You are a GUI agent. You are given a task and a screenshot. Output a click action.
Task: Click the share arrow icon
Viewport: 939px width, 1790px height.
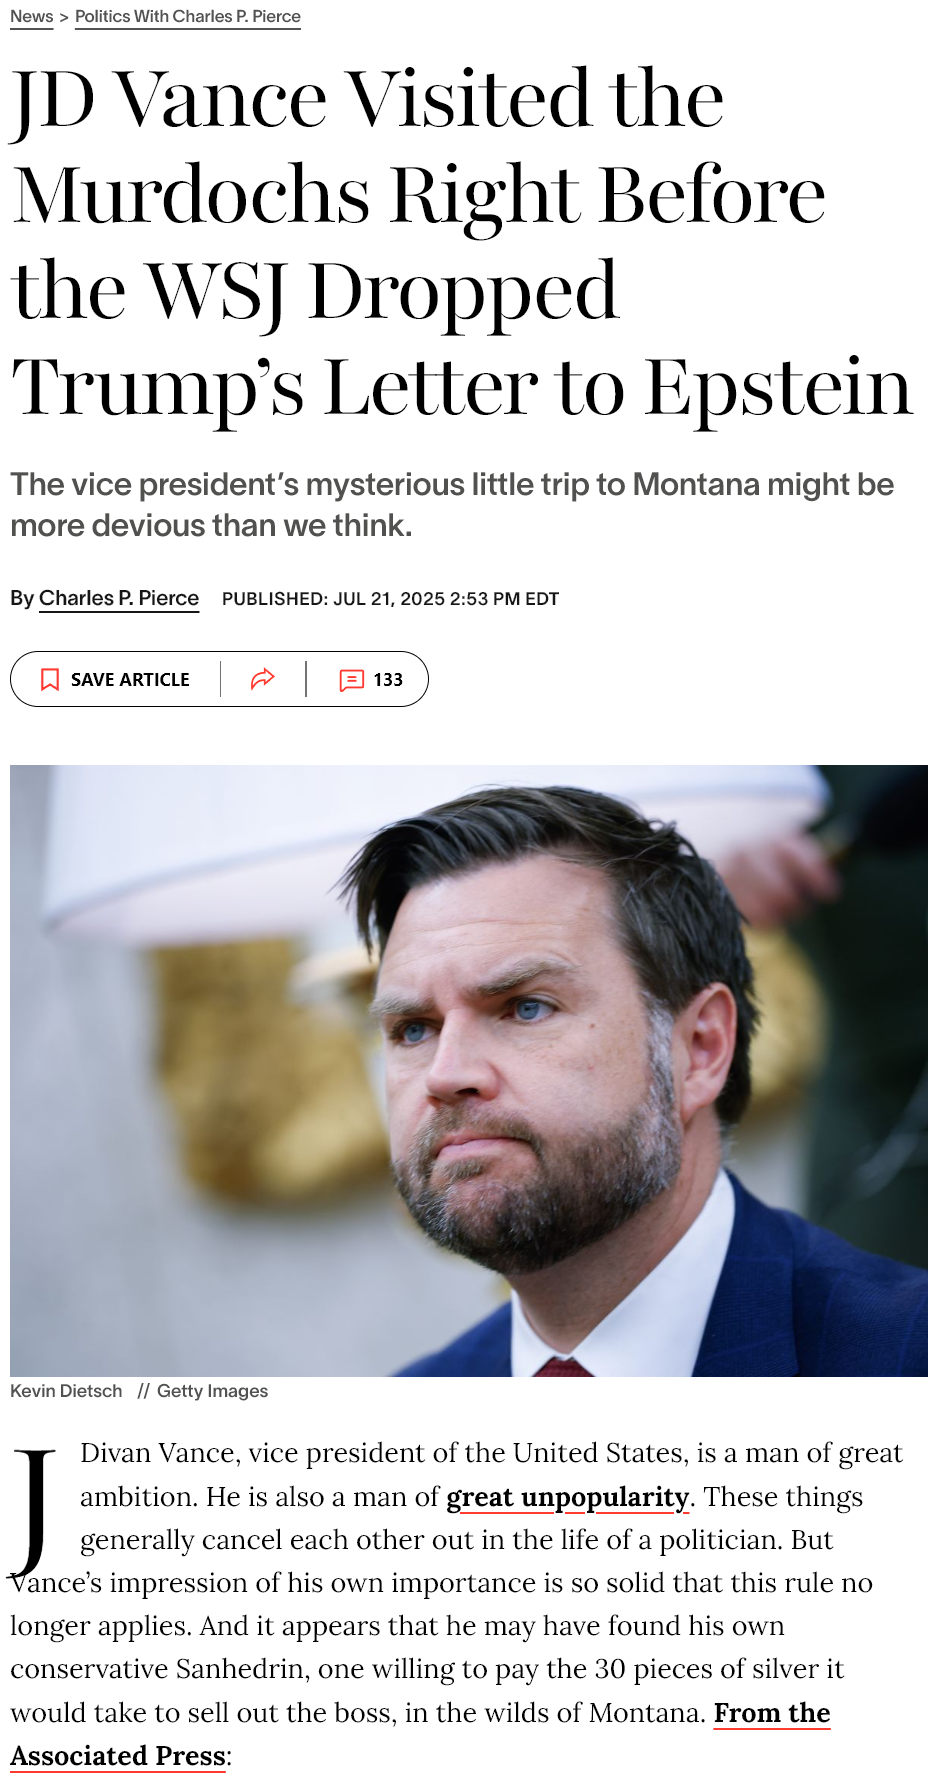263,680
